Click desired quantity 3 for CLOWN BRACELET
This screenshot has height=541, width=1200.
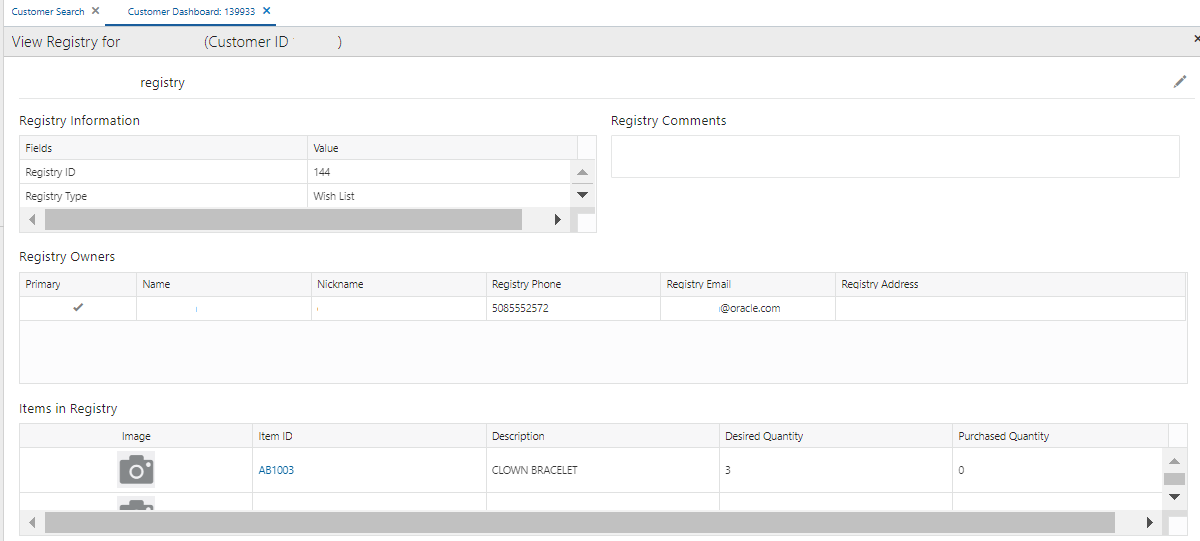click(835, 470)
